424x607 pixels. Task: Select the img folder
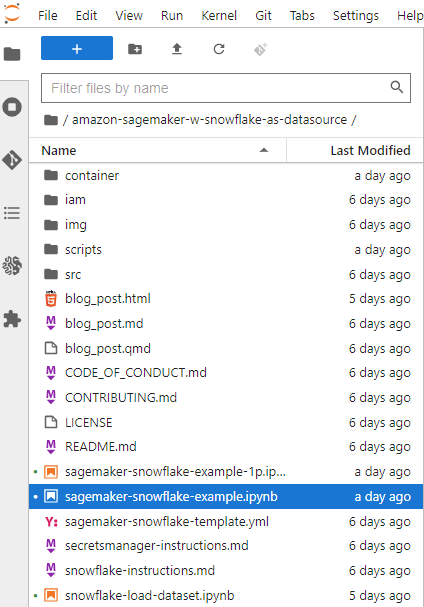tap(226, 225)
